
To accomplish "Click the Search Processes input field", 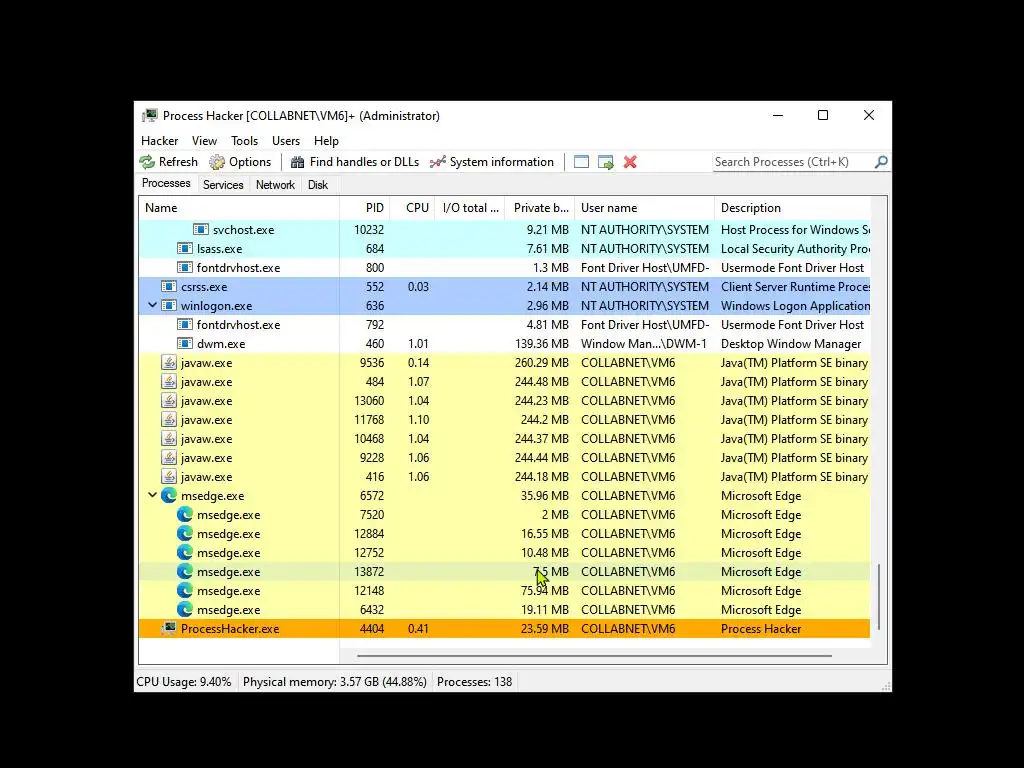I will pyautogui.click(x=793, y=162).
